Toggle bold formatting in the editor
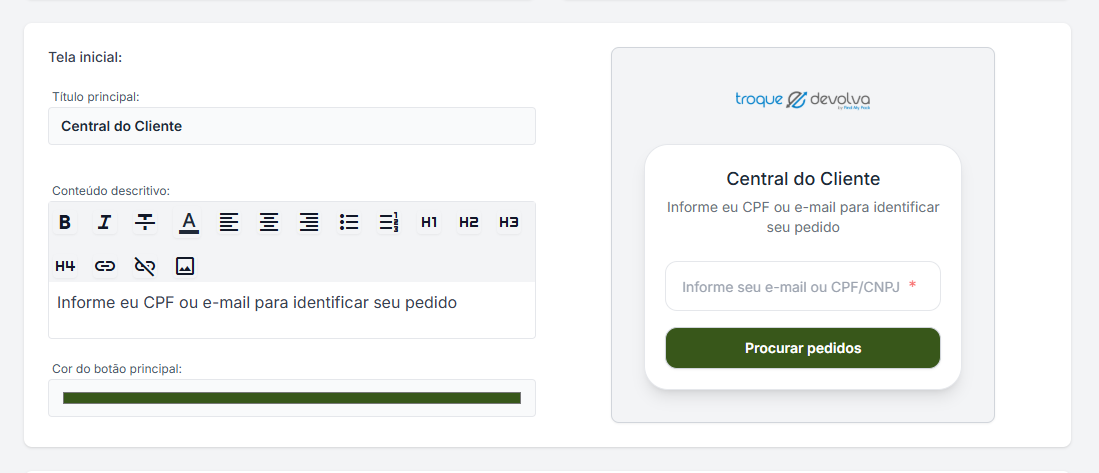1099x473 pixels. coord(65,222)
